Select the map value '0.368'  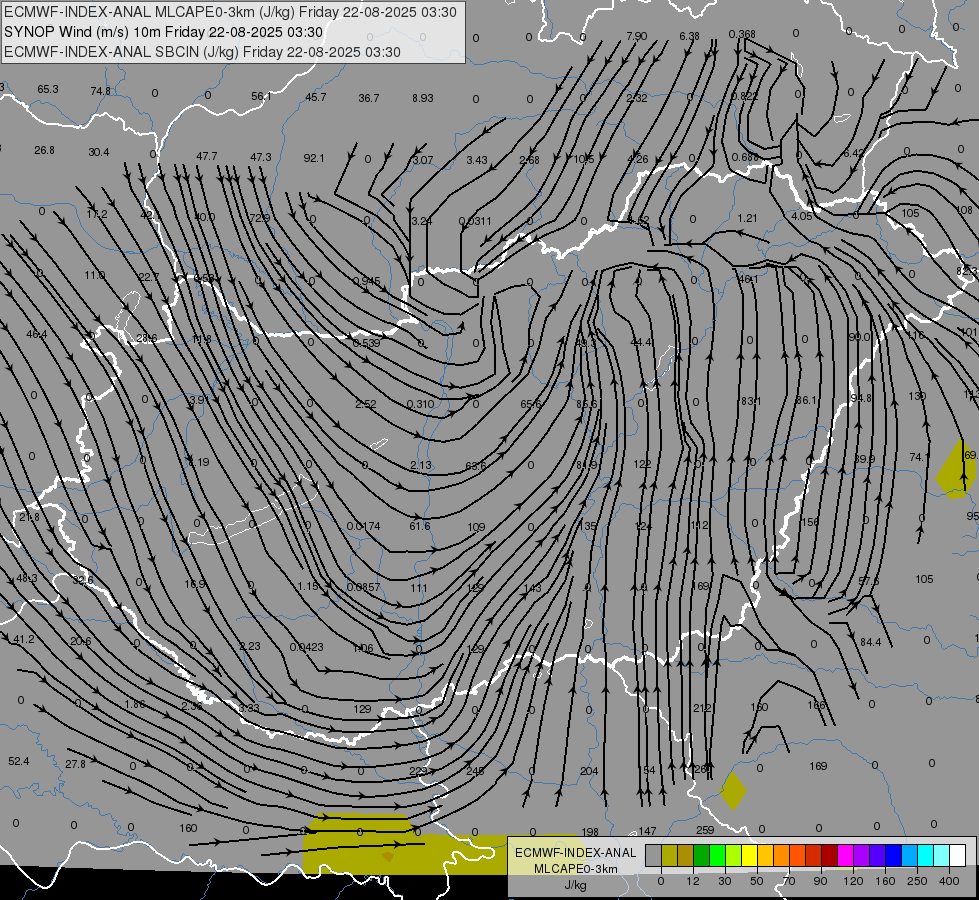pos(742,34)
